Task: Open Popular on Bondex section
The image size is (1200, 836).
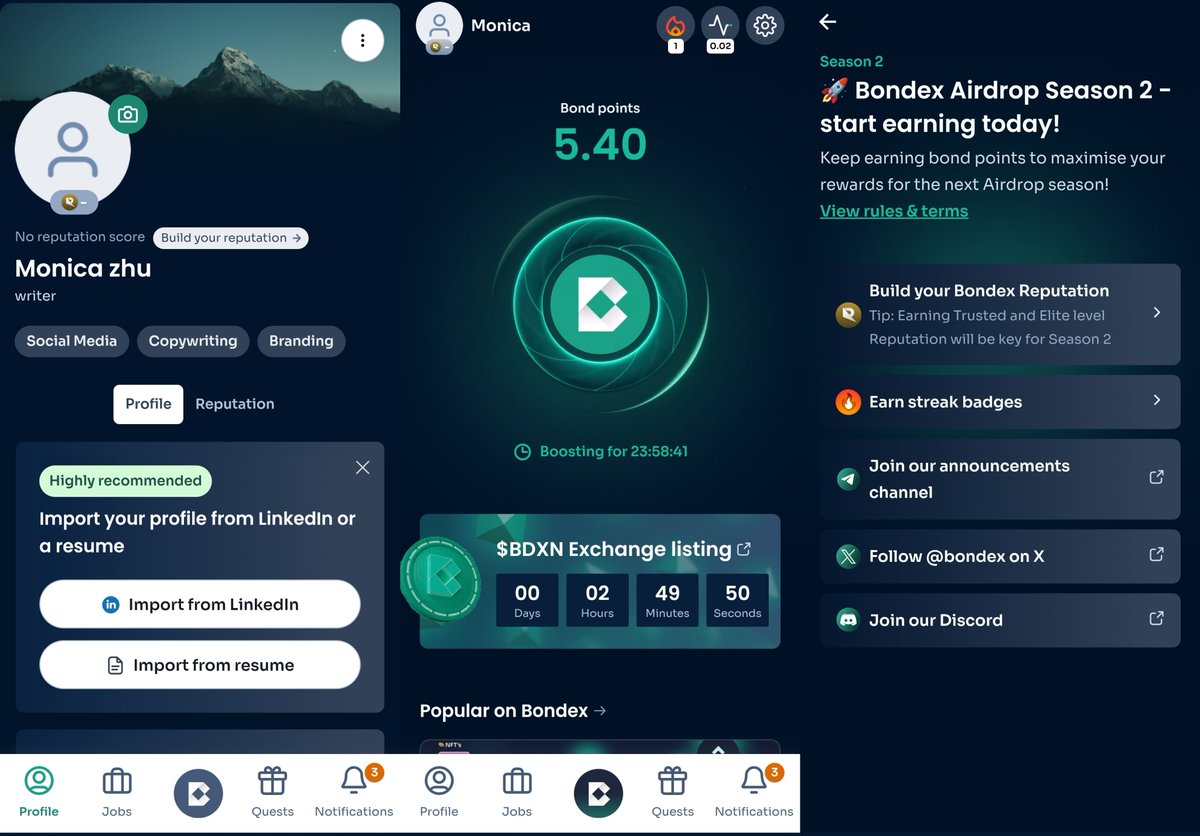Action: [x=513, y=711]
